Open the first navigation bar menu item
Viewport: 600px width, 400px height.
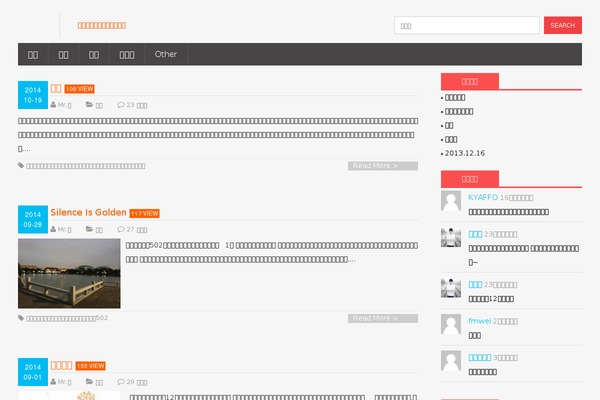point(33,54)
